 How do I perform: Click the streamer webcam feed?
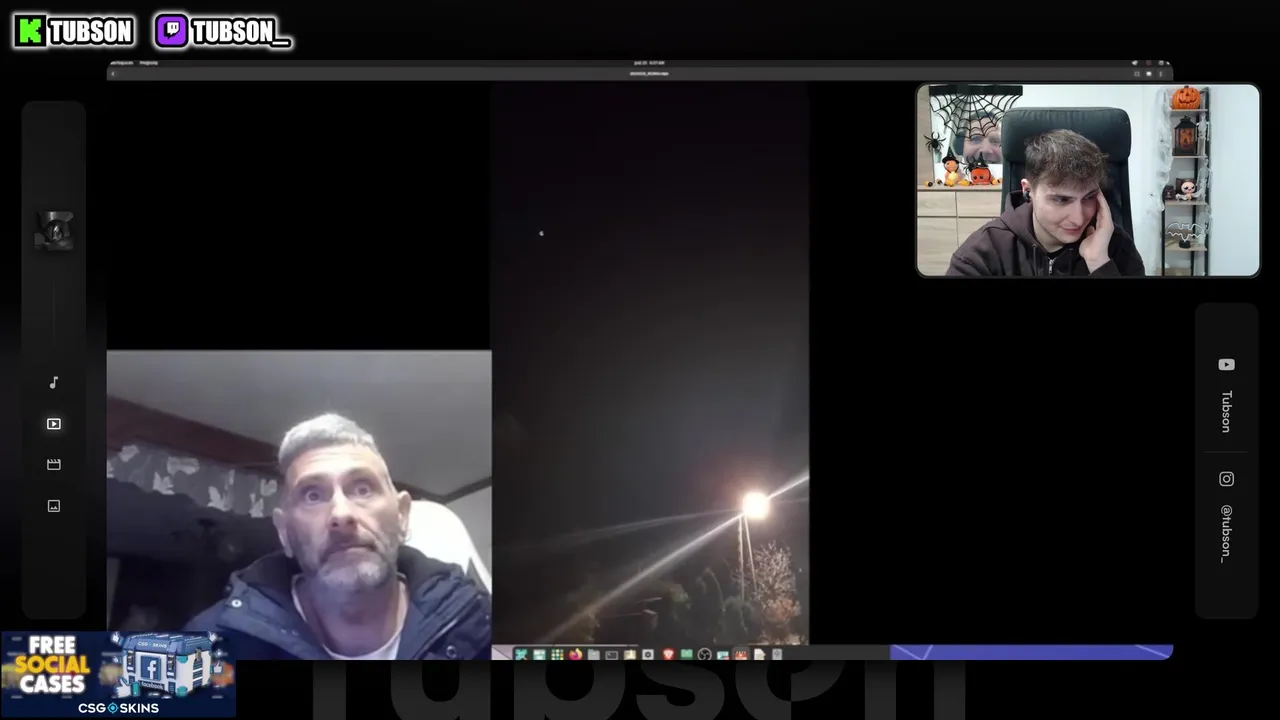pos(1088,180)
